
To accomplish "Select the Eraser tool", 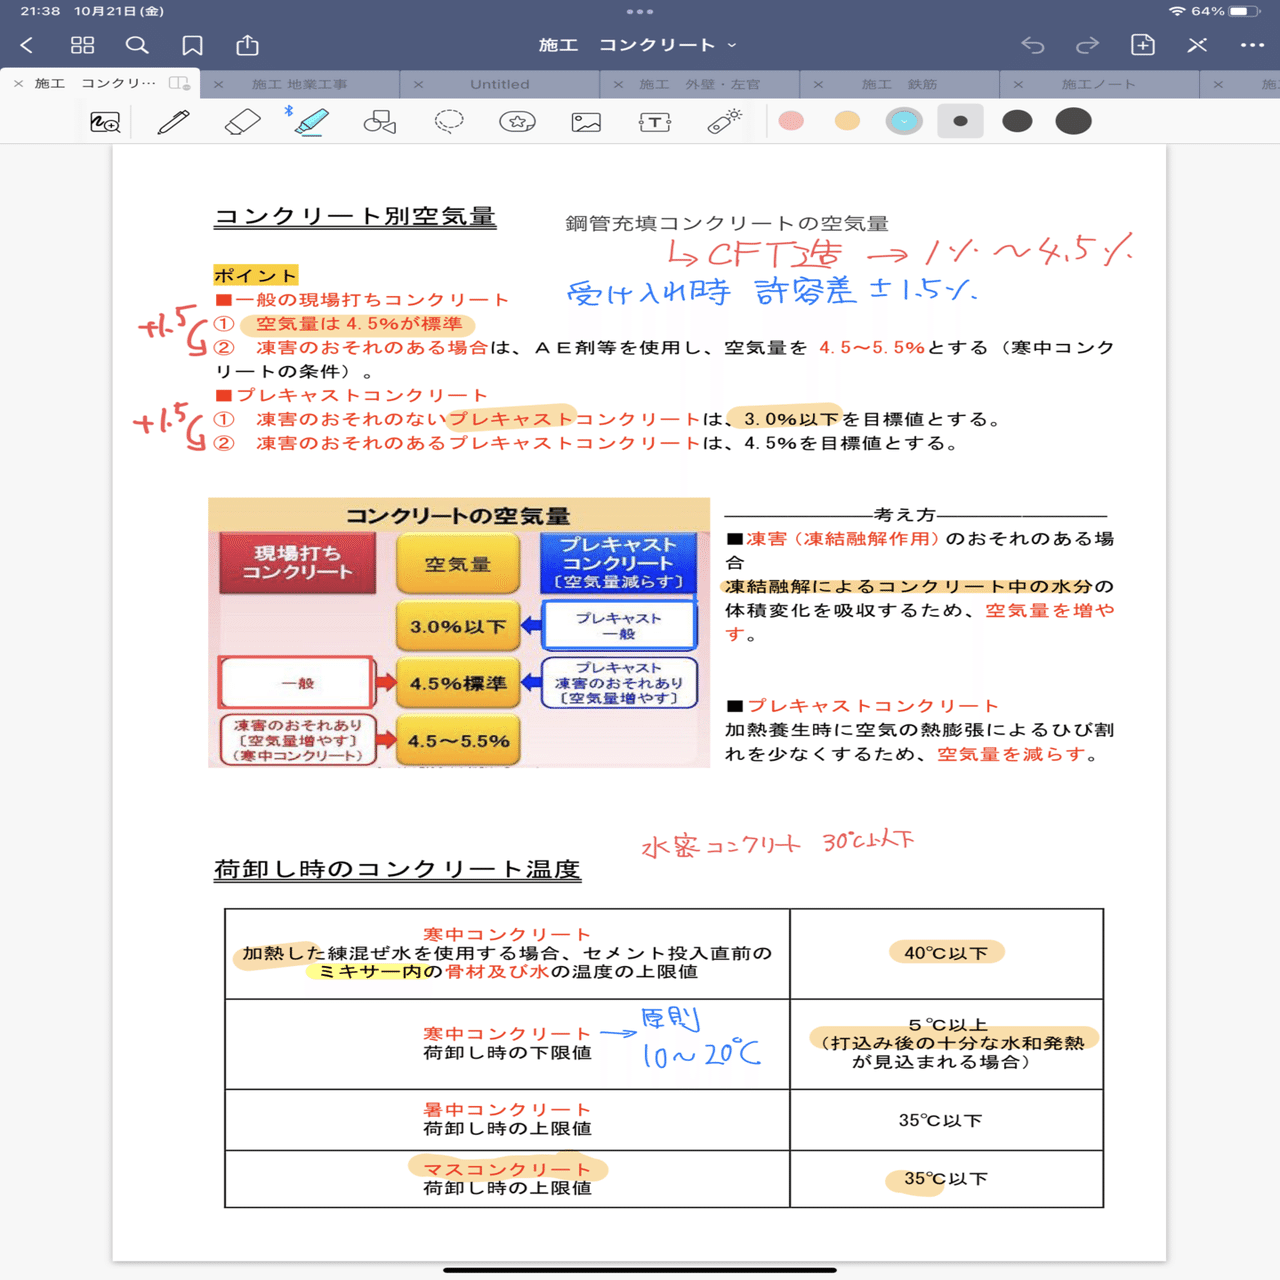I will 241,121.
